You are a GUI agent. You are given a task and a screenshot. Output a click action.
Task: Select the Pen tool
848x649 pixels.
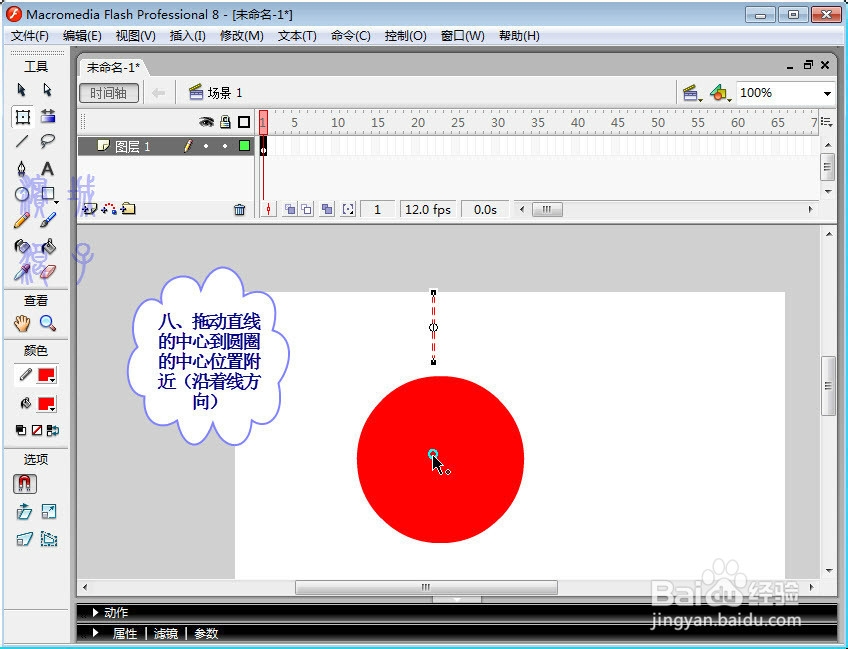pos(22,169)
